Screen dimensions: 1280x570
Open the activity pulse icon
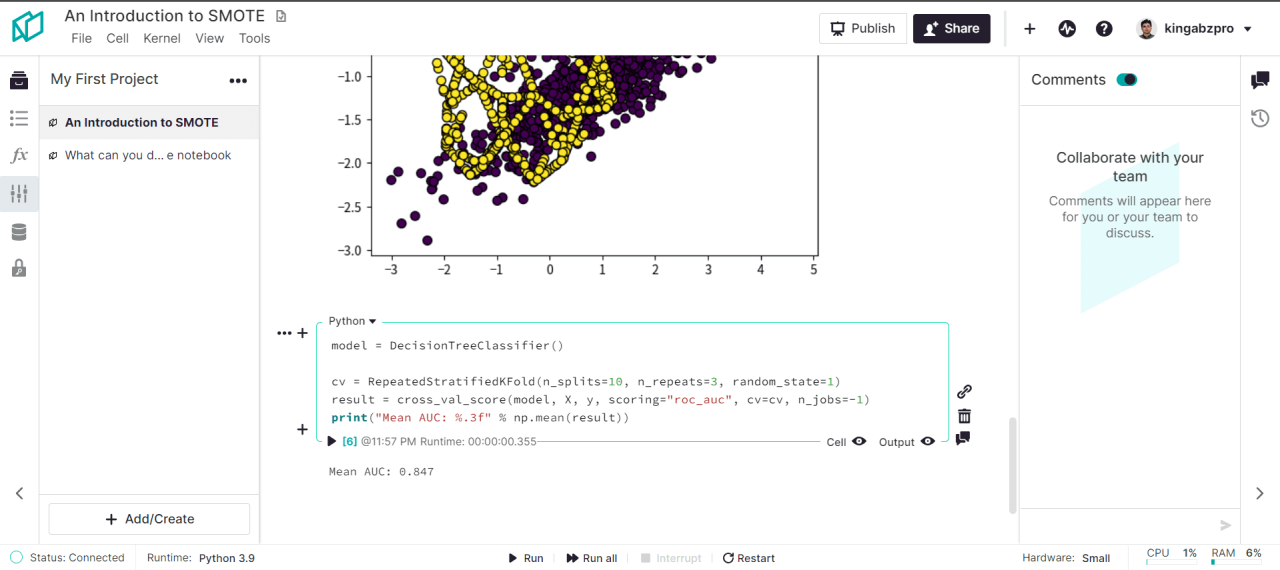click(x=1067, y=29)
